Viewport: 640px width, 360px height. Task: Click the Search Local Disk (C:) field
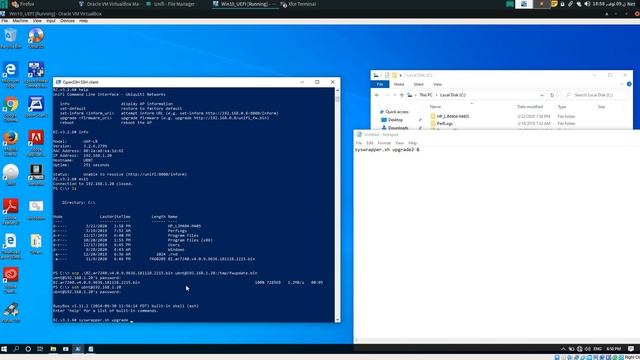(596, 95)
